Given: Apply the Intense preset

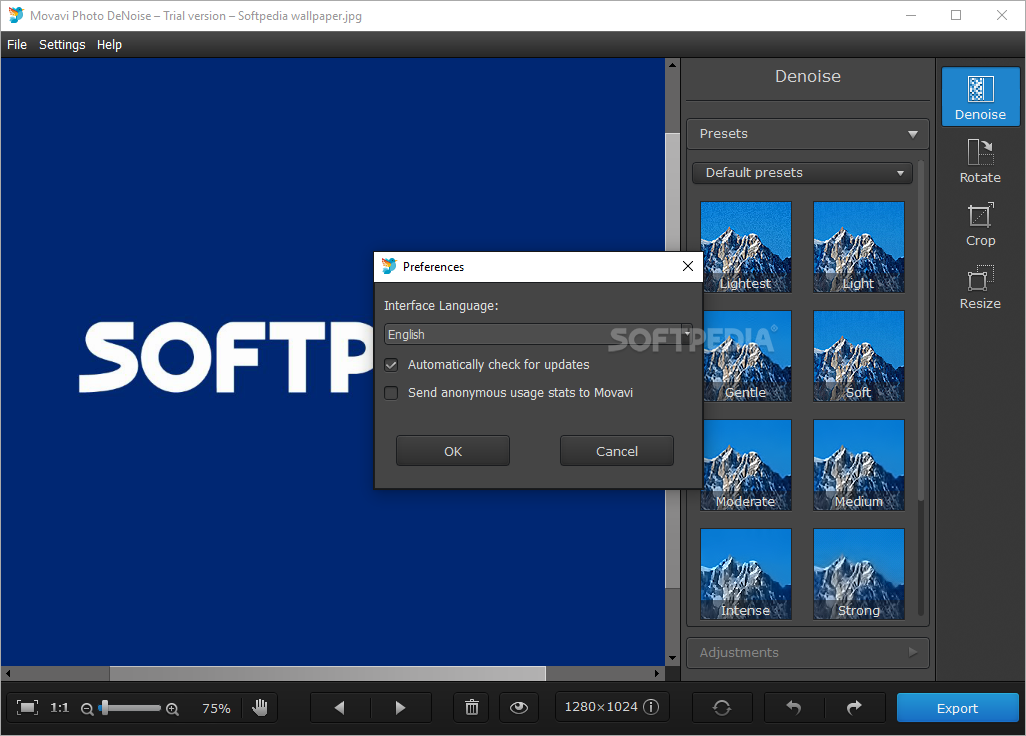Looking at the screenshot, I should [x=746, y=574].
